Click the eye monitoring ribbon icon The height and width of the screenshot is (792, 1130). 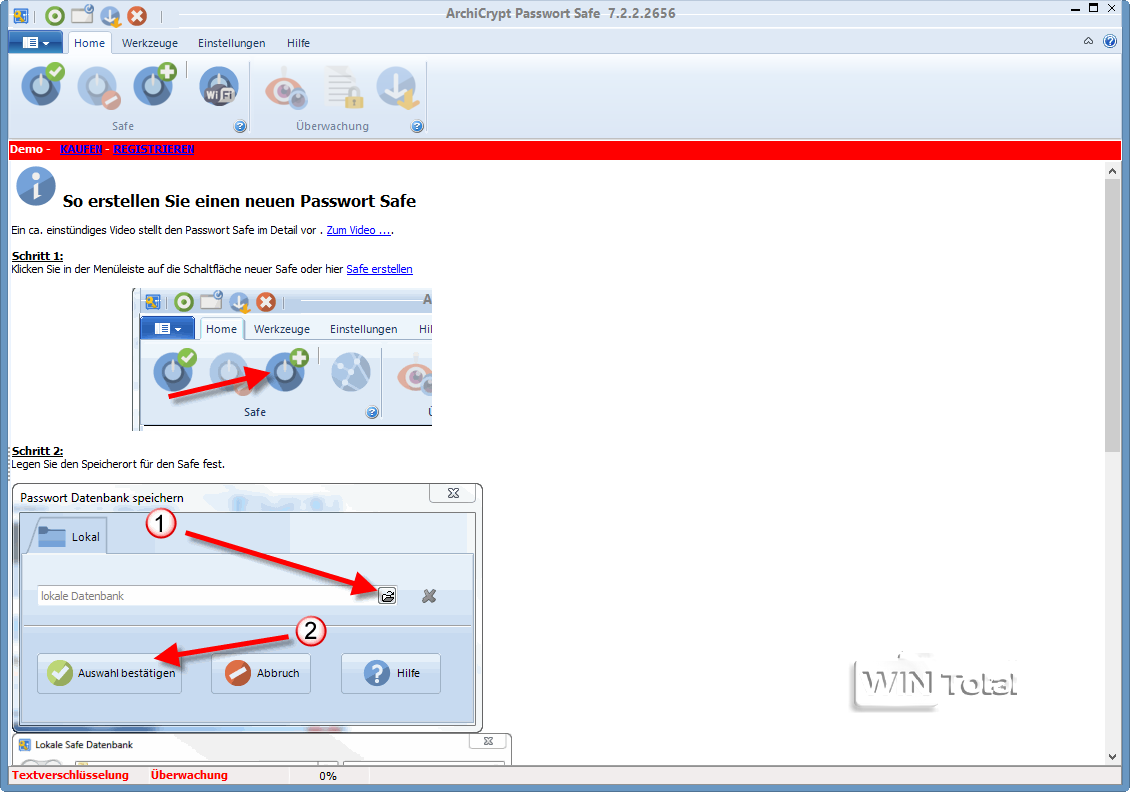[x=286, y=89]
